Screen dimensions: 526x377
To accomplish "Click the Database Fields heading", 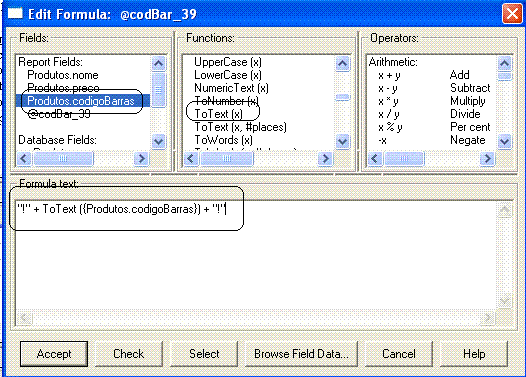I will click(57, 140).
